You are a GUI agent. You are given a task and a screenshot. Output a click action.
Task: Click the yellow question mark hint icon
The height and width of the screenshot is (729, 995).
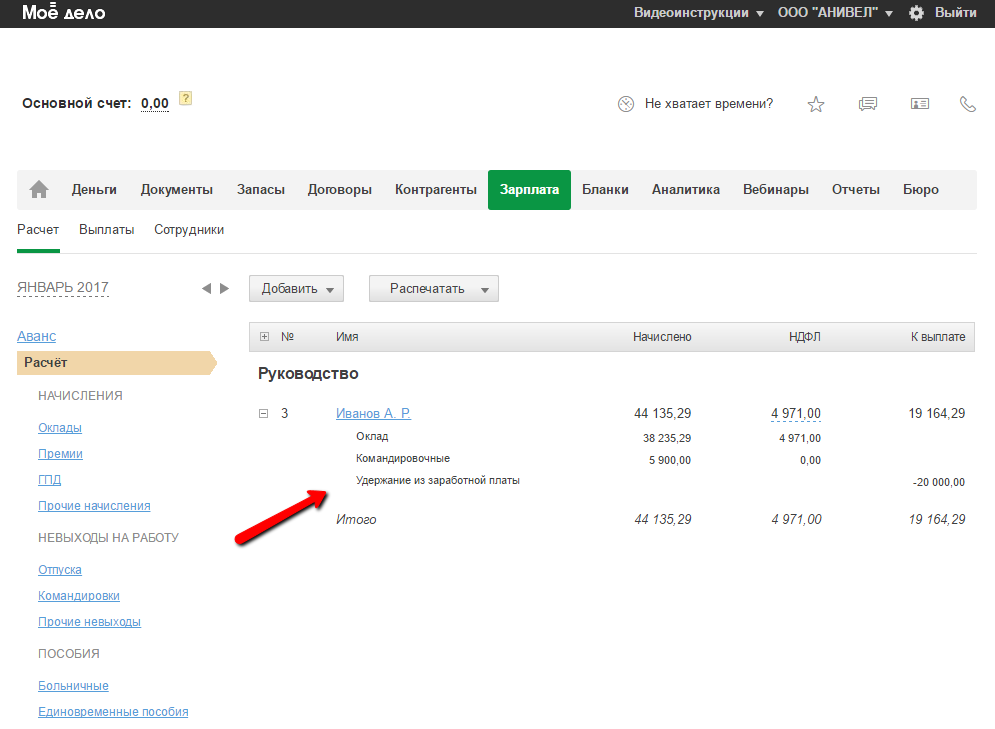tap(185, 98)
